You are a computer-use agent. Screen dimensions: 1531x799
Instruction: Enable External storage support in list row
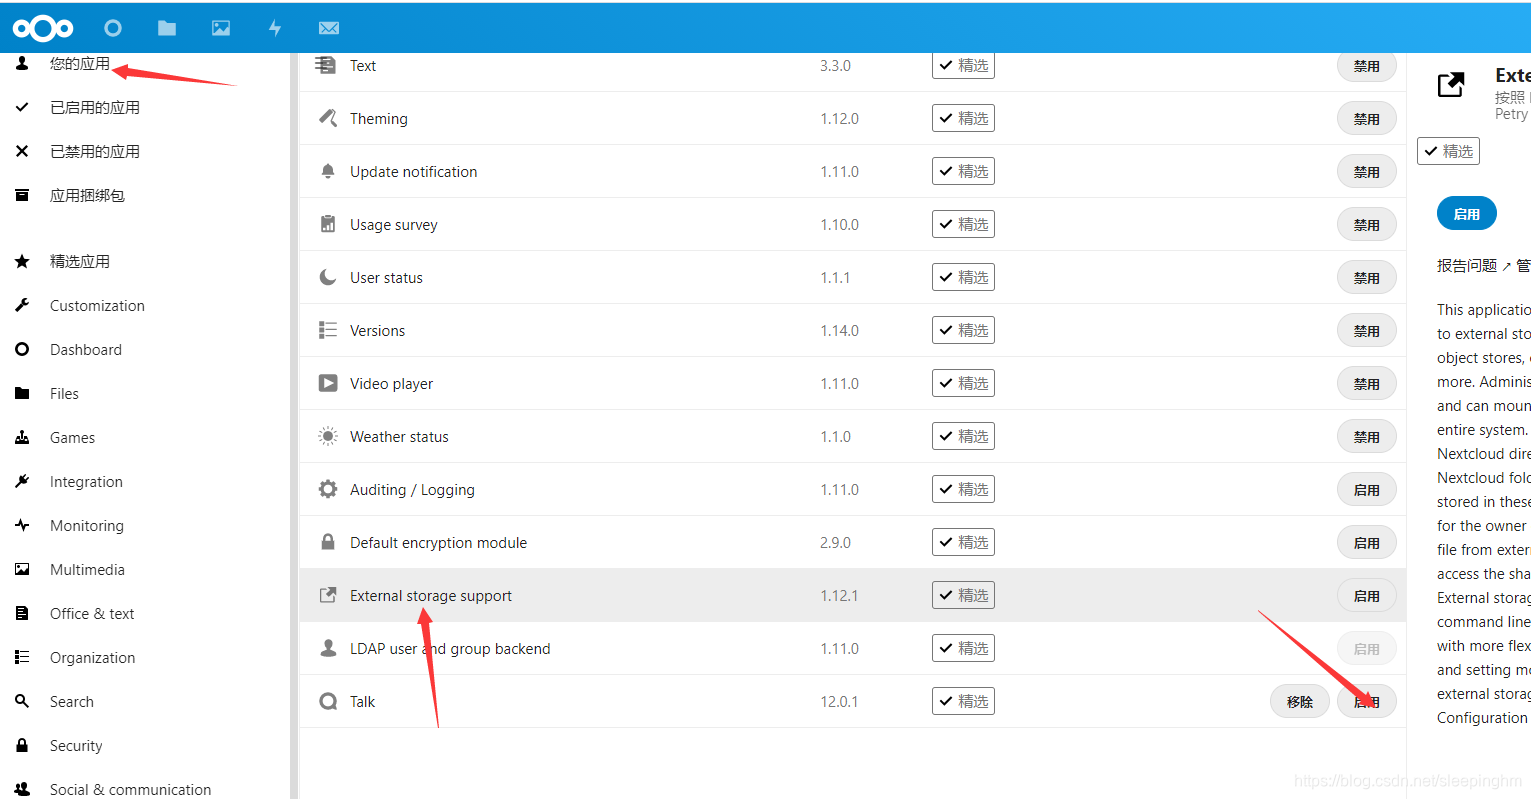[1367, 596]
